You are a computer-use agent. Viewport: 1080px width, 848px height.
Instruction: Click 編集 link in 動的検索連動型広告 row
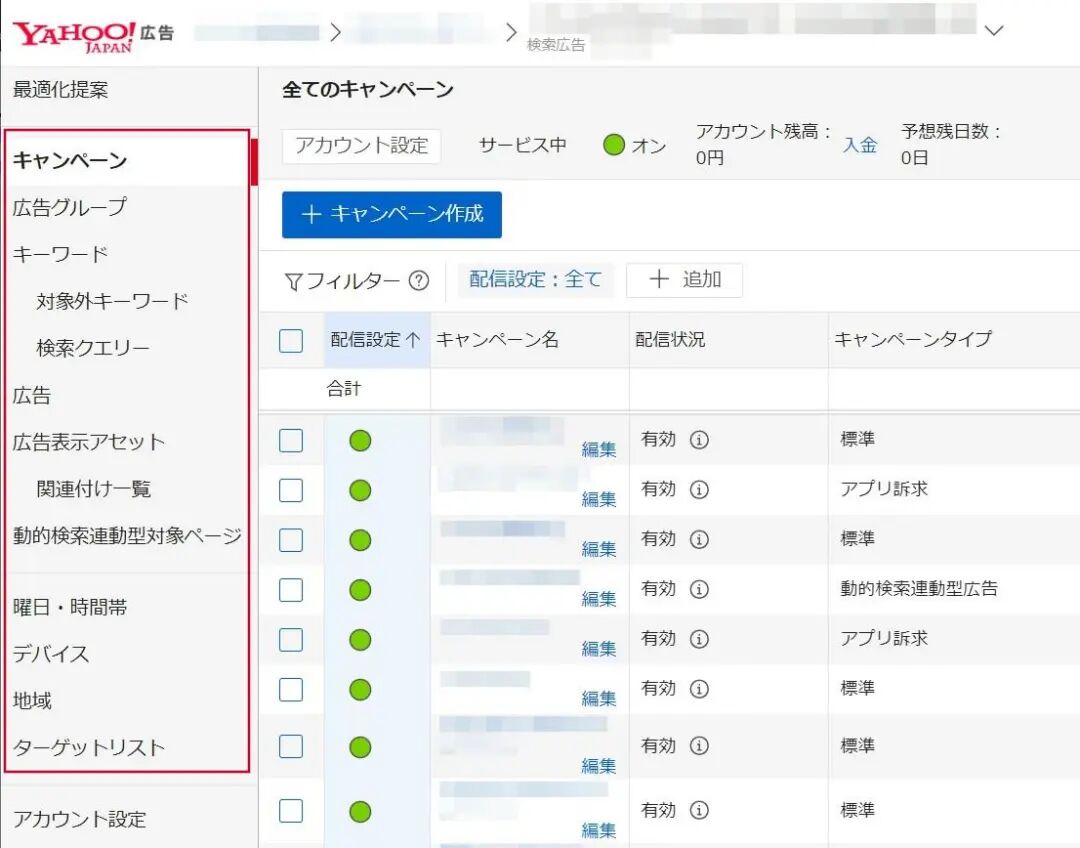pyautogui.click(x=599, y=599)
